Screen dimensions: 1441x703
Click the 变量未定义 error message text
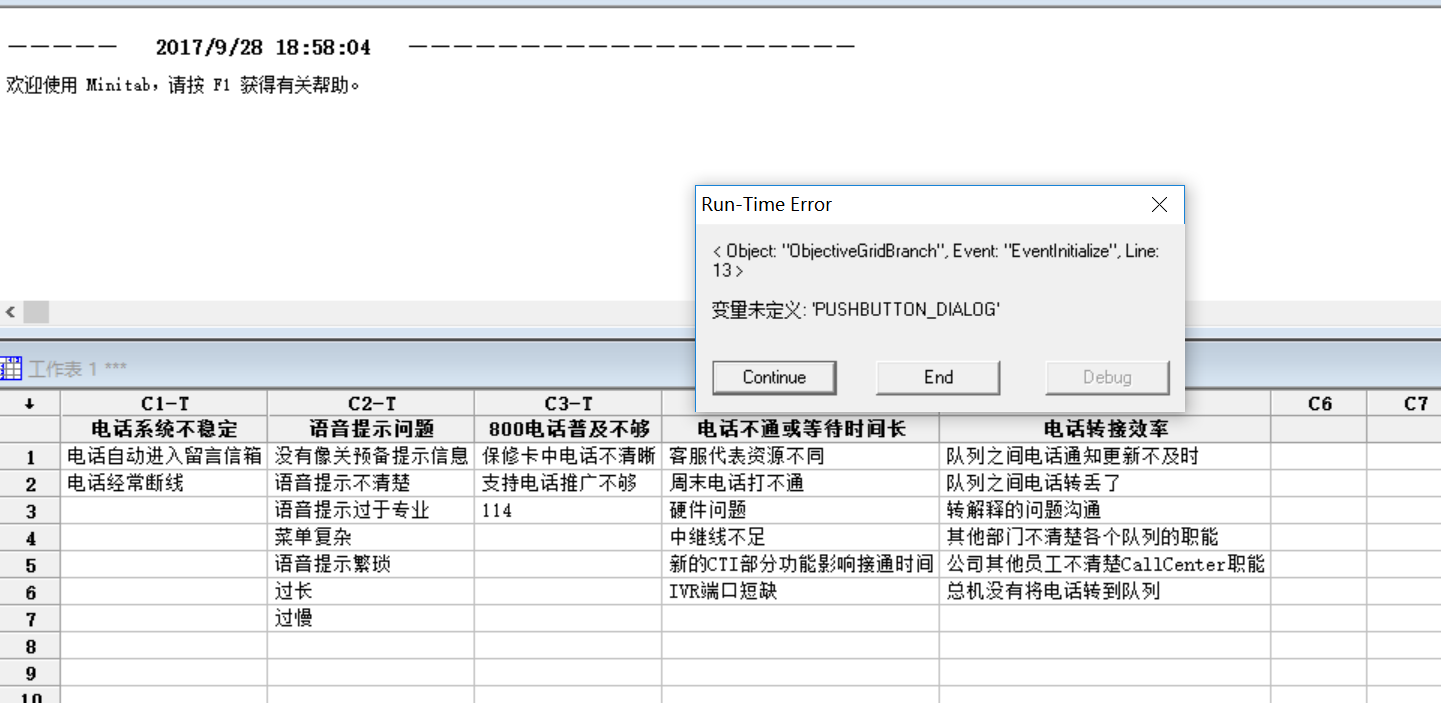[x=856, y=310]
